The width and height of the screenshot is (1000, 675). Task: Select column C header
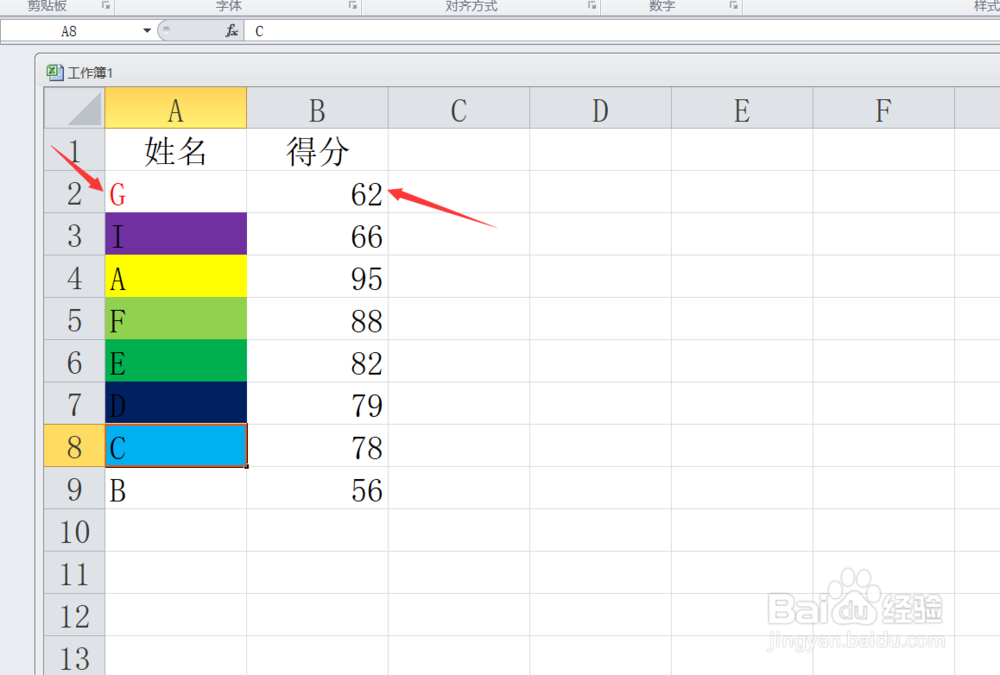pos(459,108)
